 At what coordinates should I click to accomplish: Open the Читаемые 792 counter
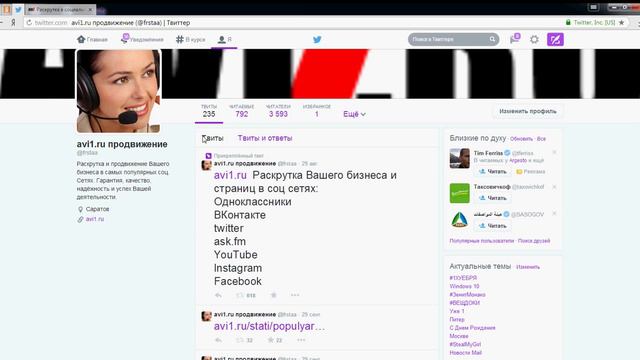click(x=242, y=111)
